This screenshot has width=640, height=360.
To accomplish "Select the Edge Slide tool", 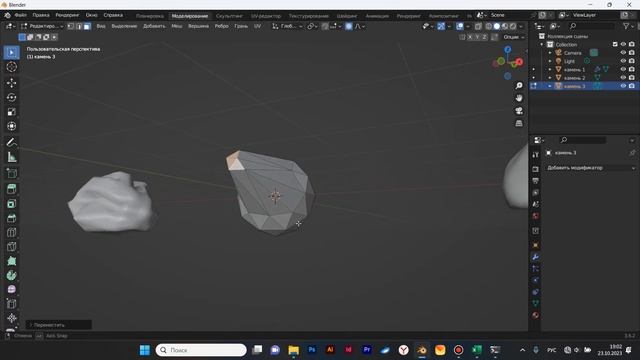I will coord(11,304).
